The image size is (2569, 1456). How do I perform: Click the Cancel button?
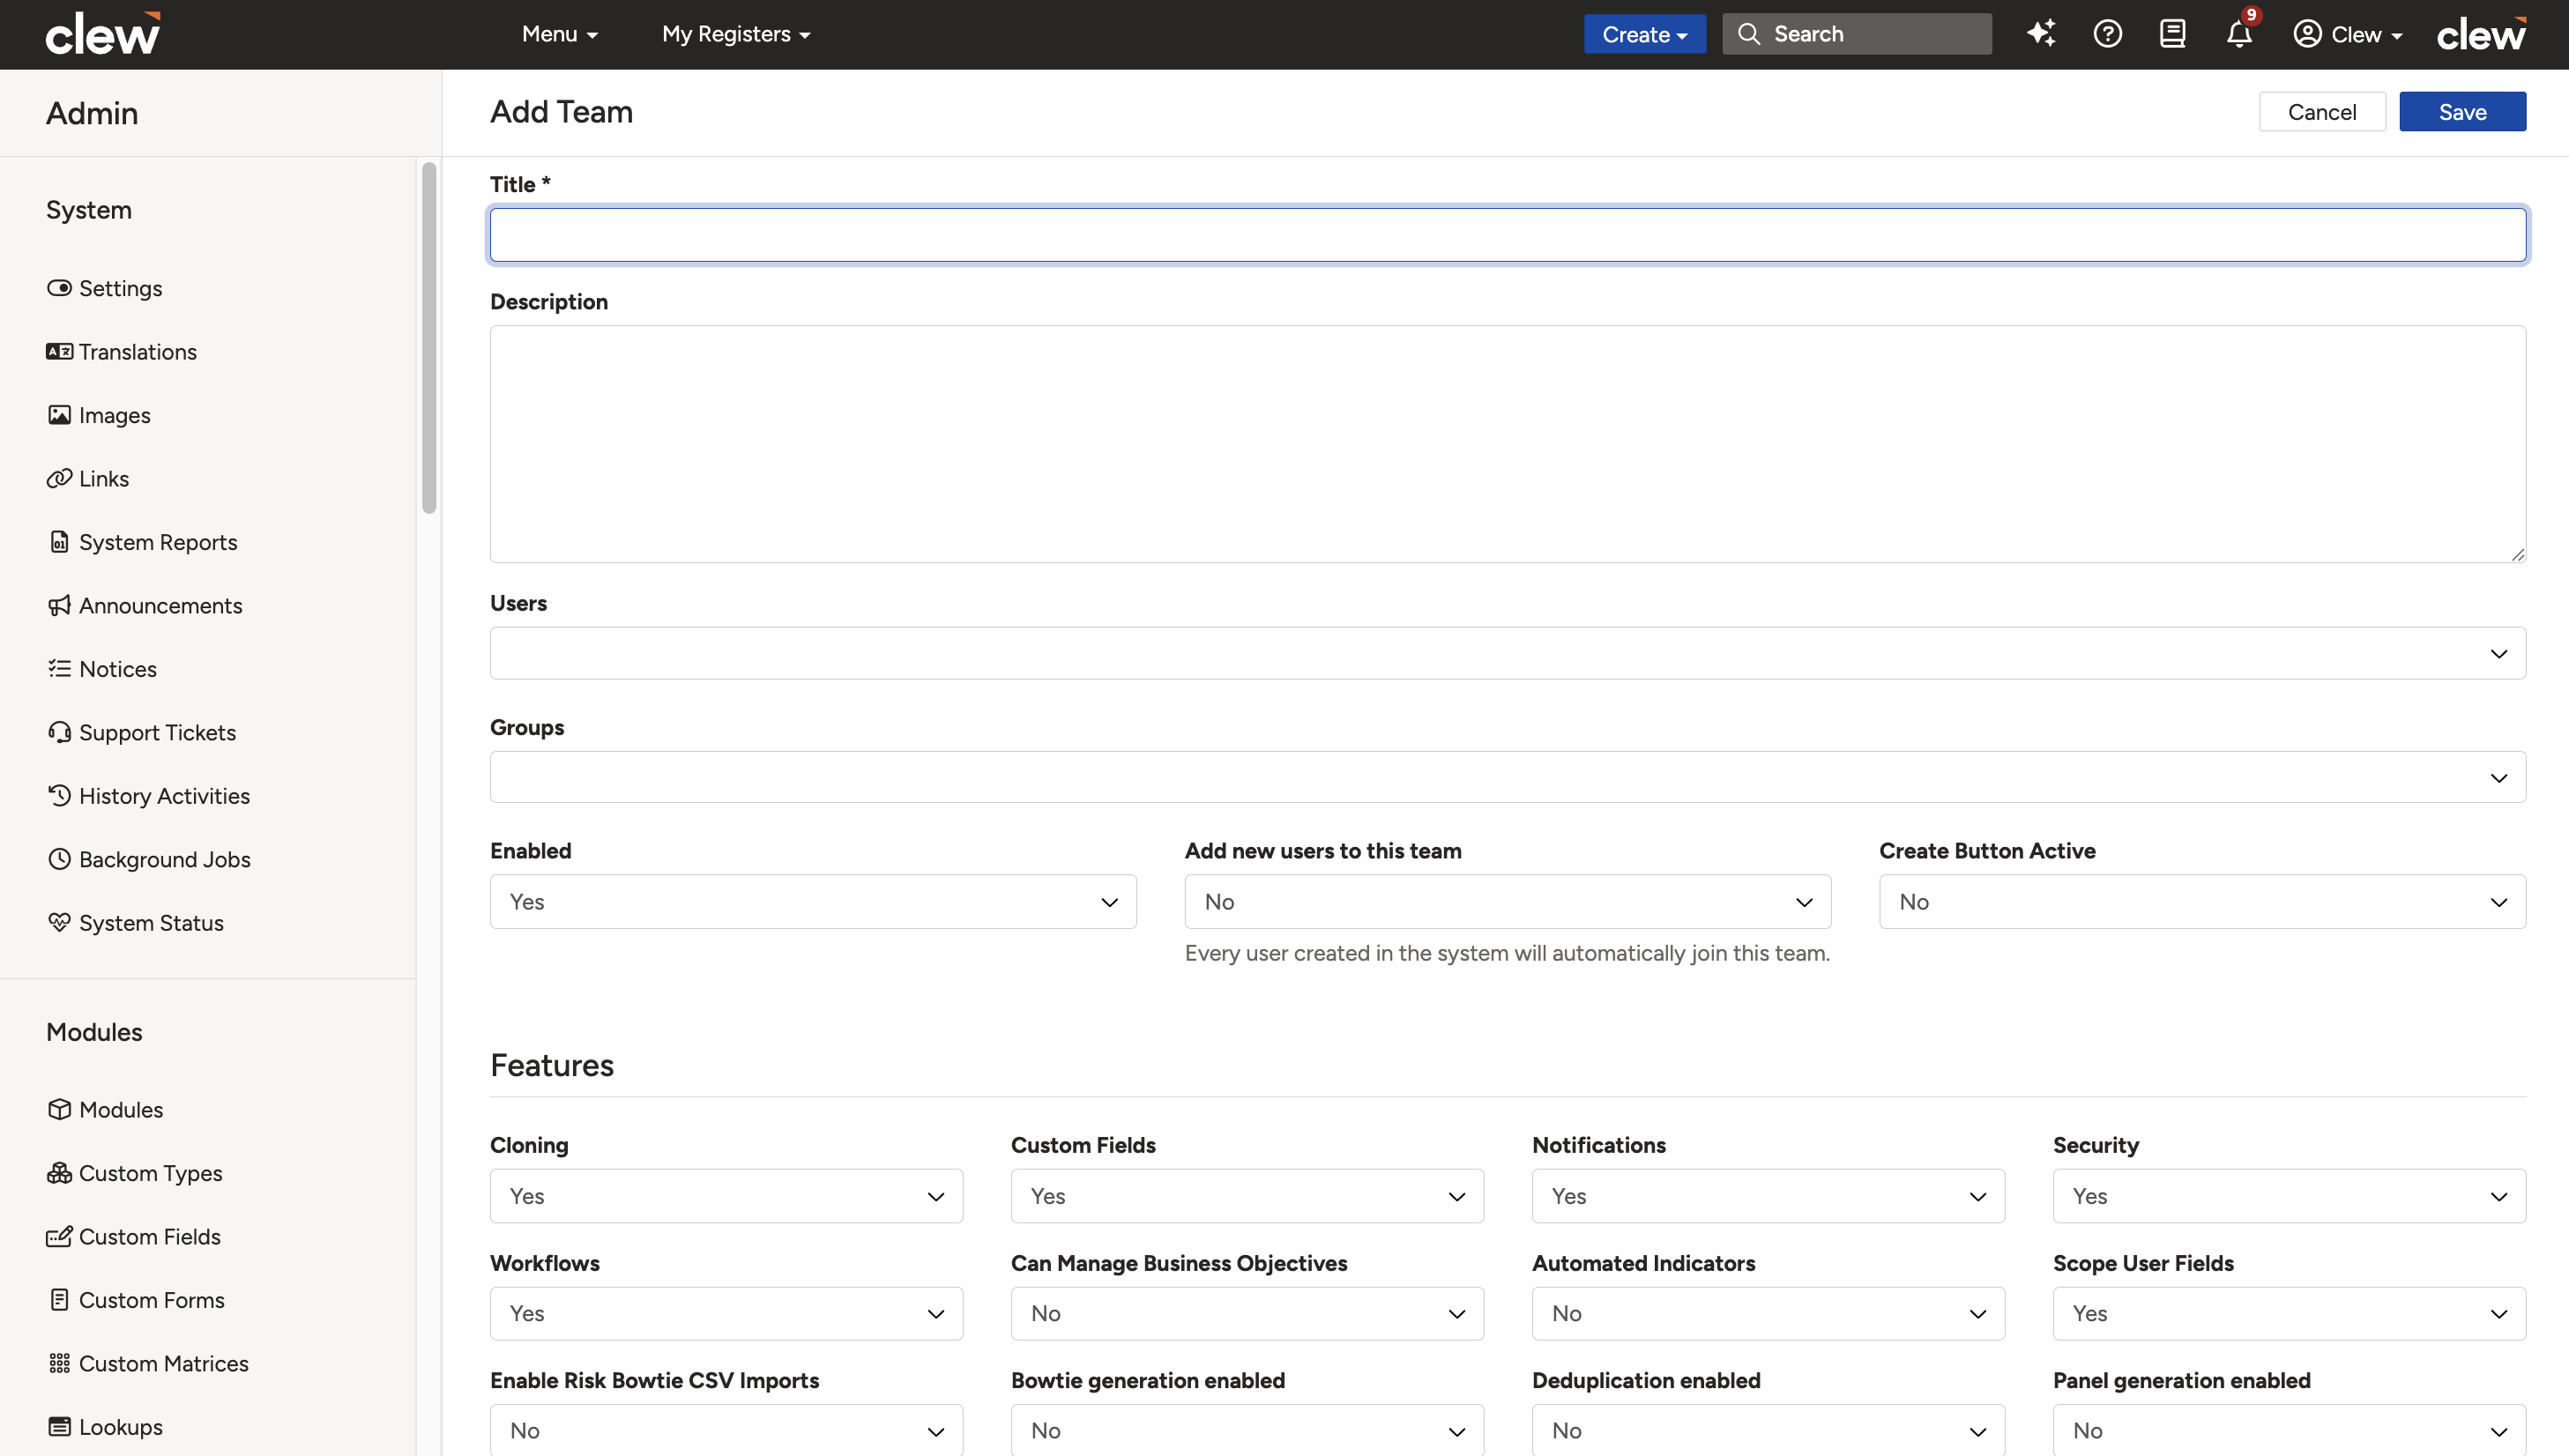[2322, 112]
